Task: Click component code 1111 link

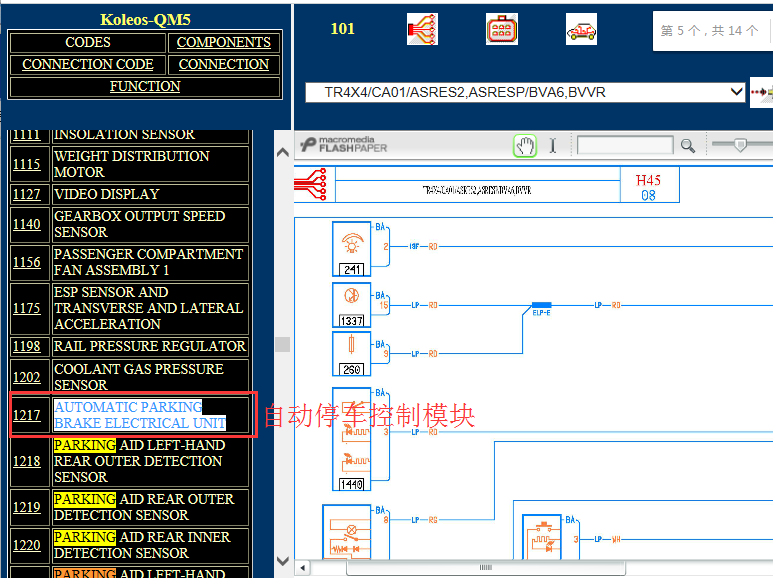Action: pos(27,135)
